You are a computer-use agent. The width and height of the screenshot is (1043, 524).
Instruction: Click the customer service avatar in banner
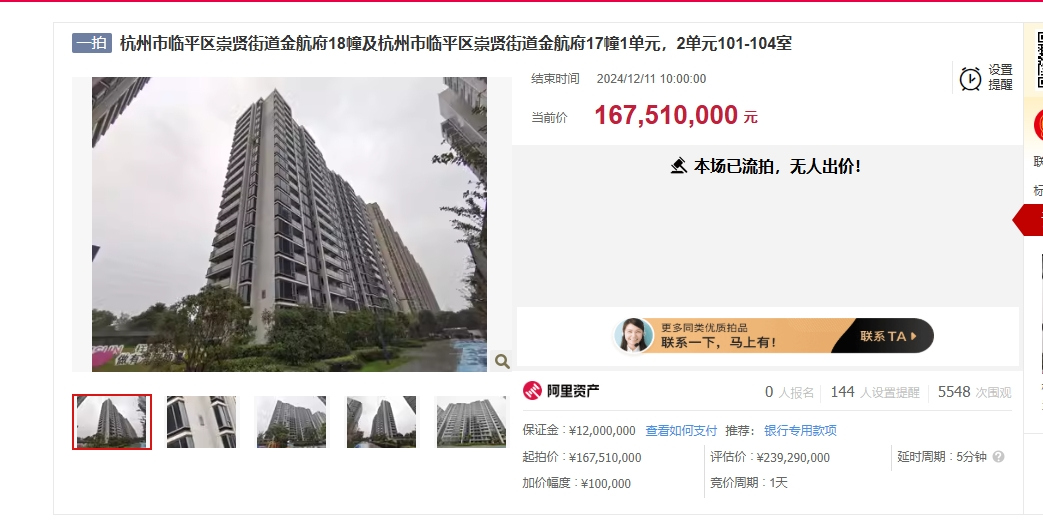(633, 335)
